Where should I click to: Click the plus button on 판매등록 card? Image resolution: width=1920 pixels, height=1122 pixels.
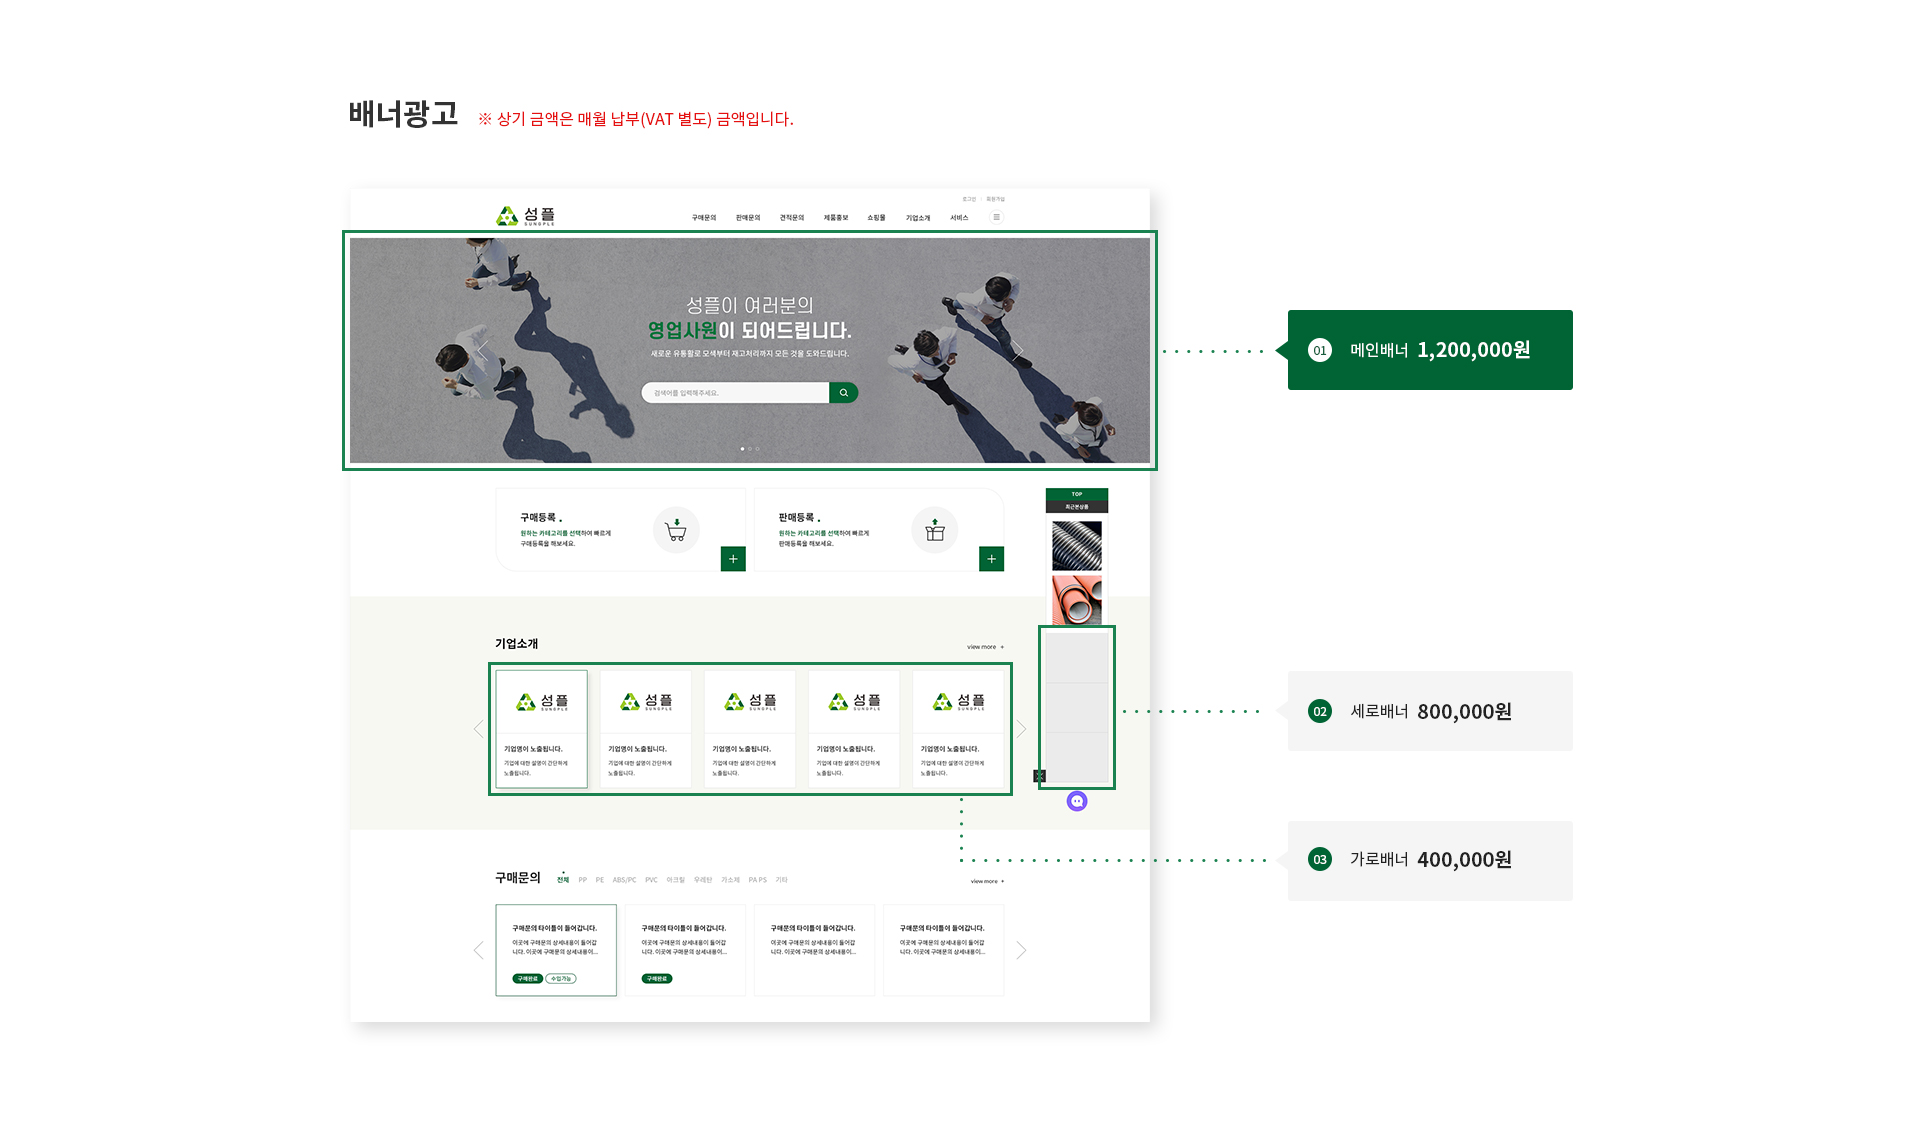[991, 559]
